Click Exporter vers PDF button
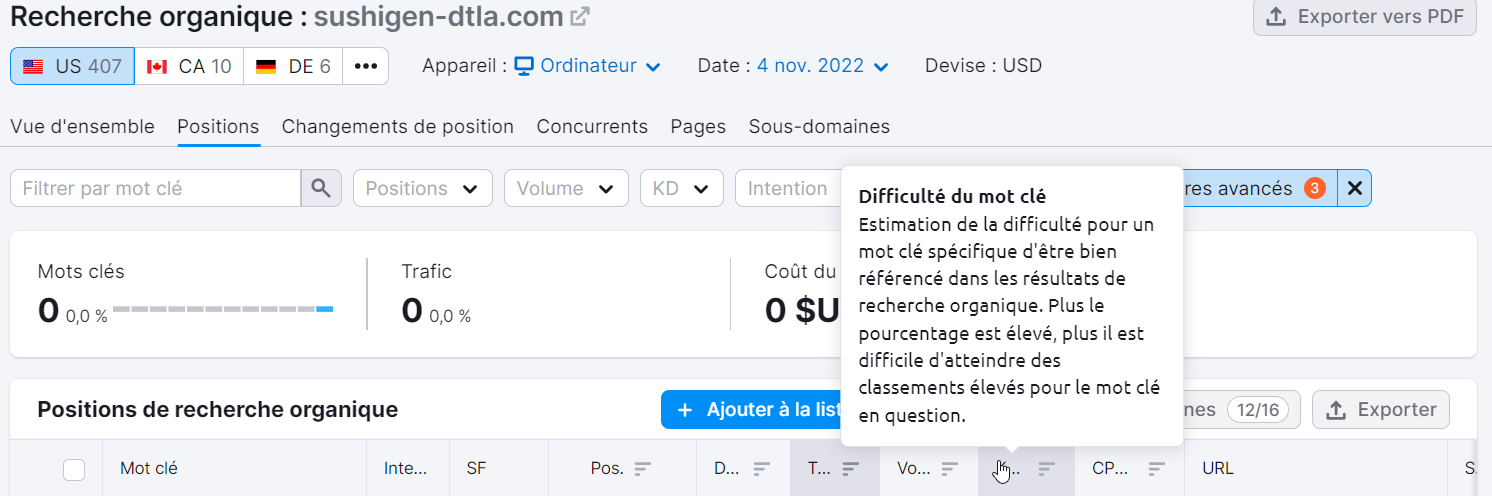 (x=1365, y=17)
